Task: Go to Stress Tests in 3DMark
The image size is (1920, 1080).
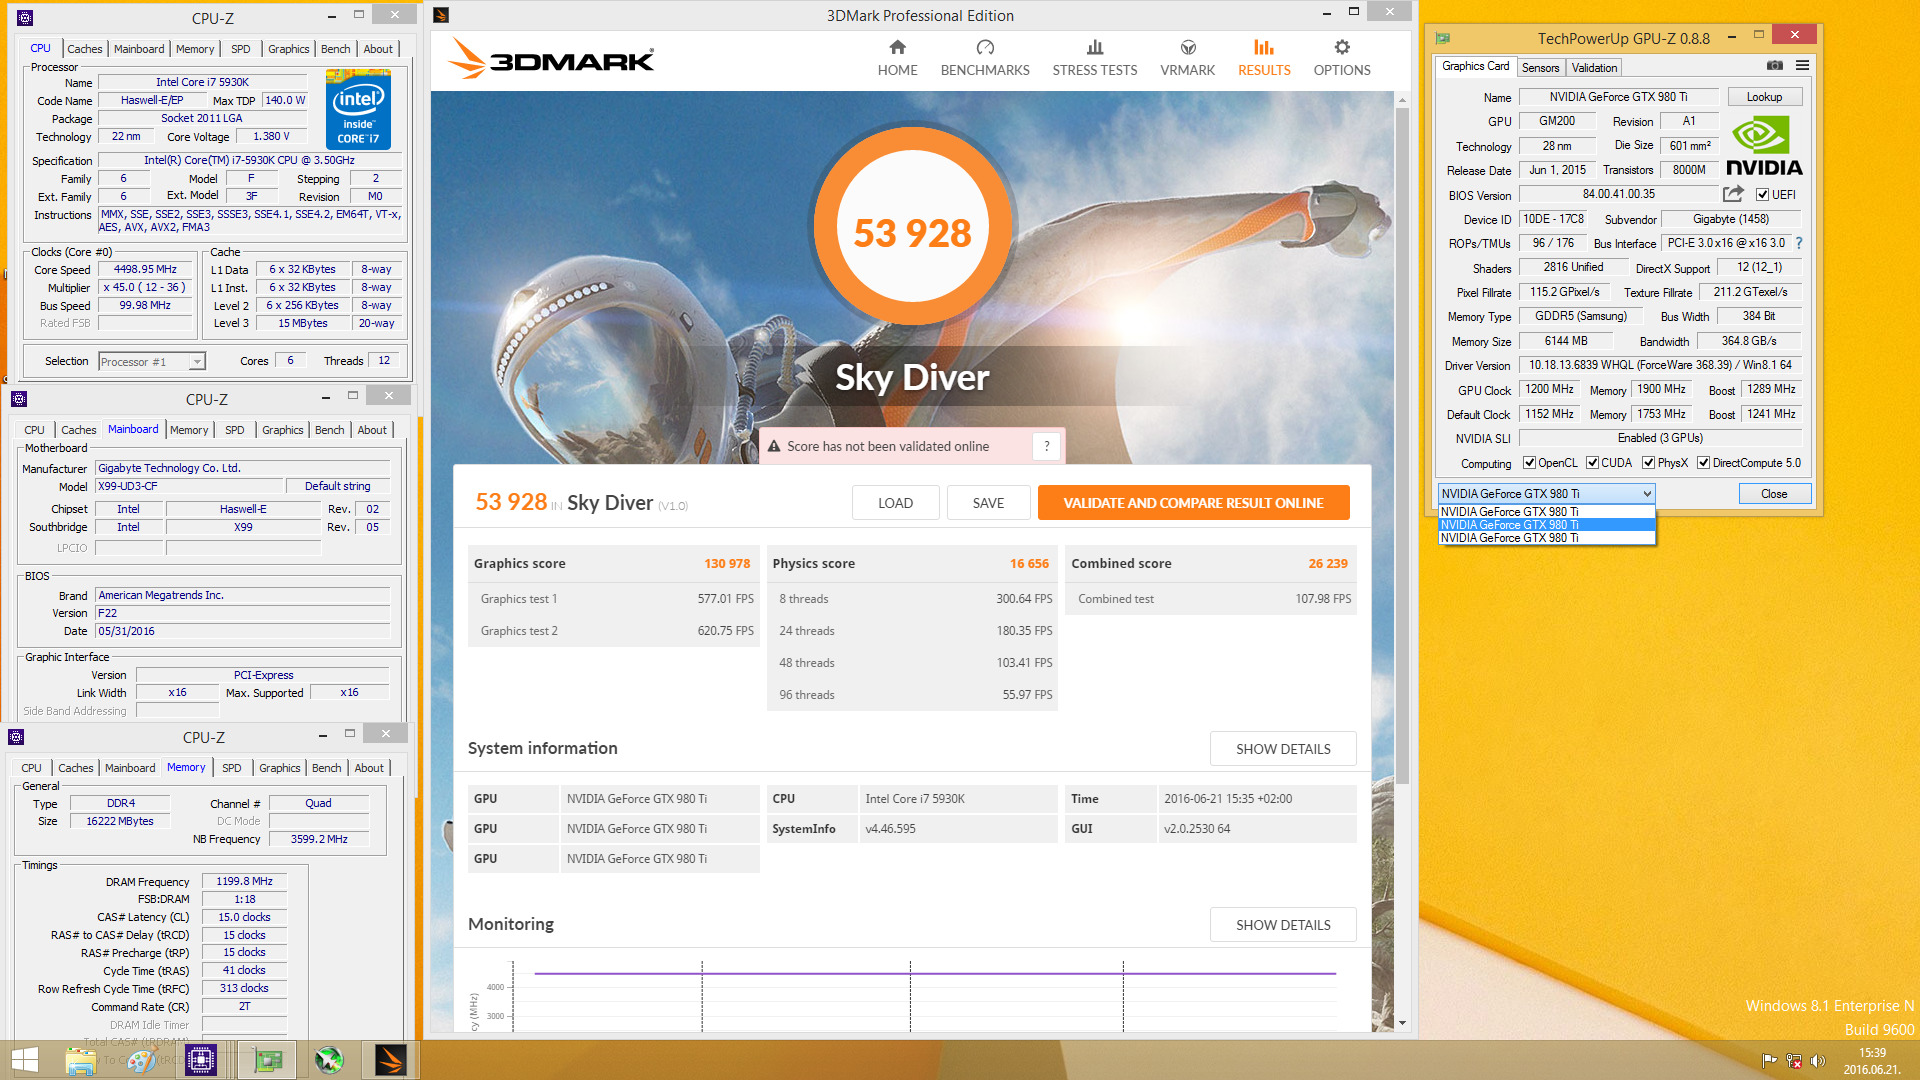Action: tap(1094, 58)
